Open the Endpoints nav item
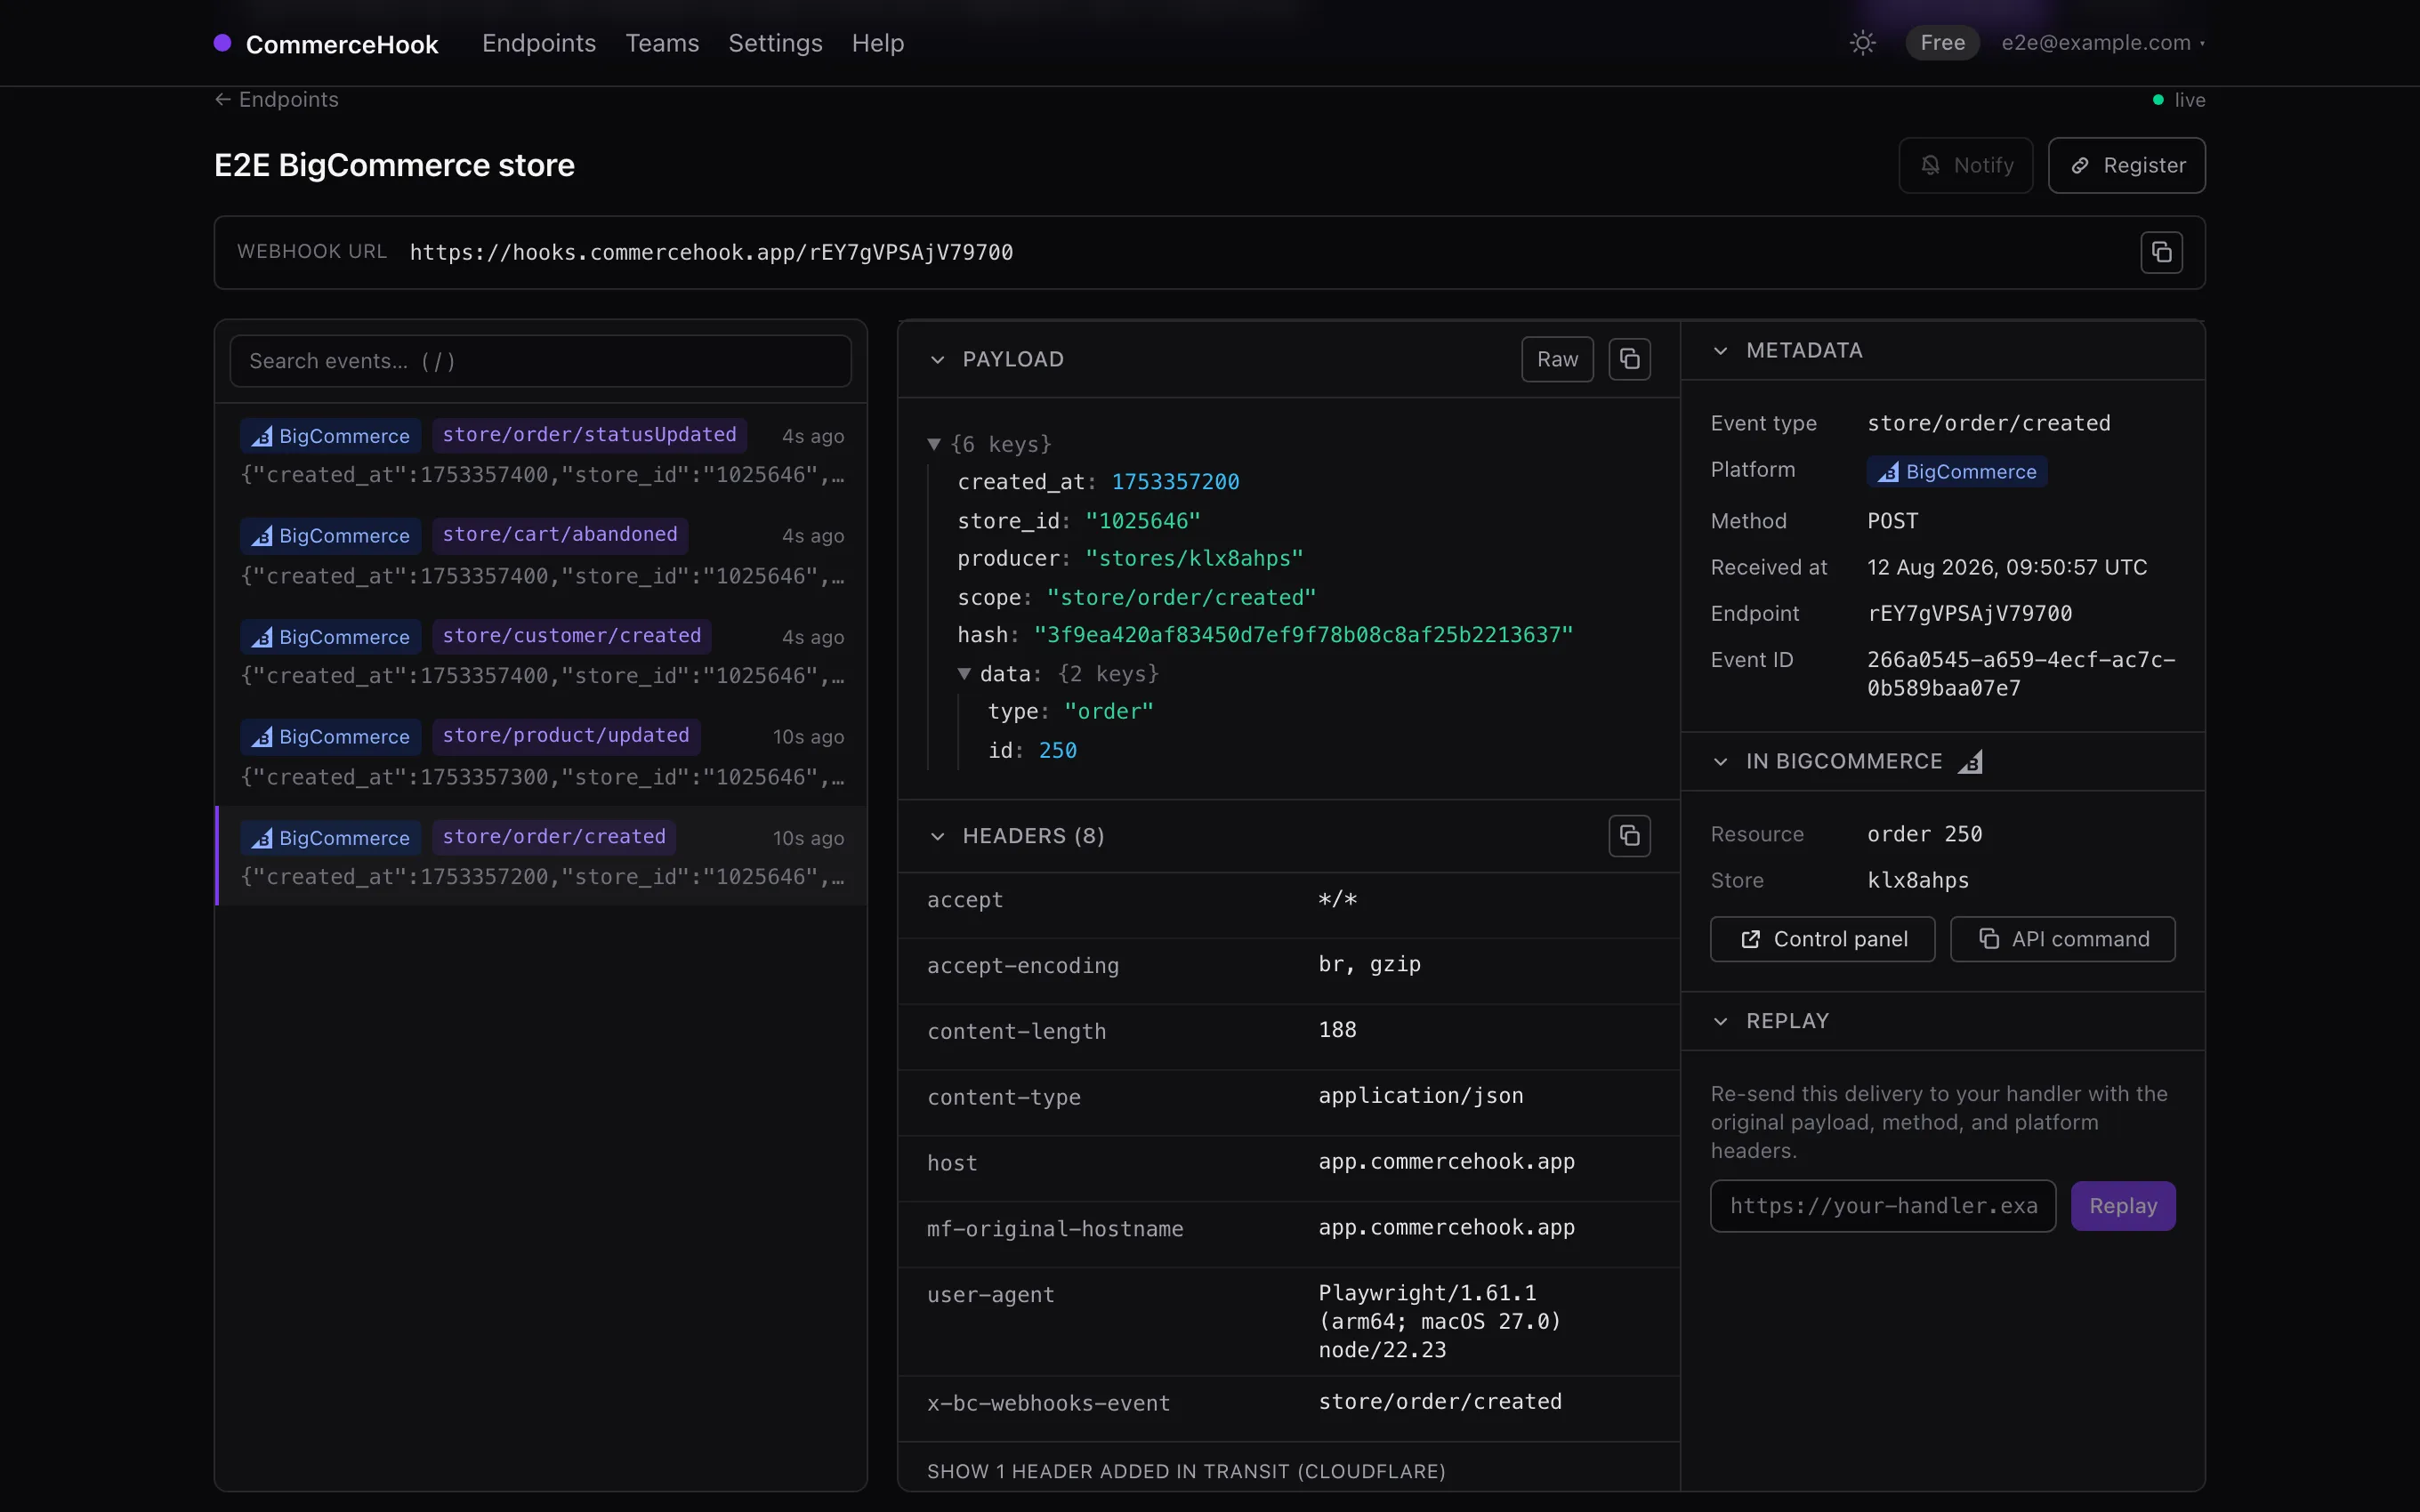Viewport: 2420px width, 1512px height. click(x=539, y=43)
